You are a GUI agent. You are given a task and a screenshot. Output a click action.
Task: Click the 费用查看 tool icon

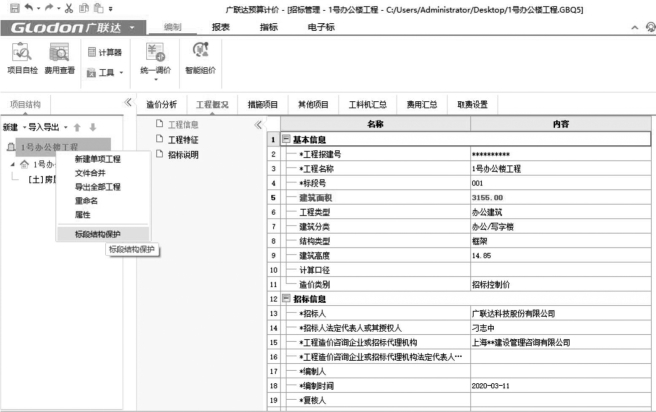[59, 58]
